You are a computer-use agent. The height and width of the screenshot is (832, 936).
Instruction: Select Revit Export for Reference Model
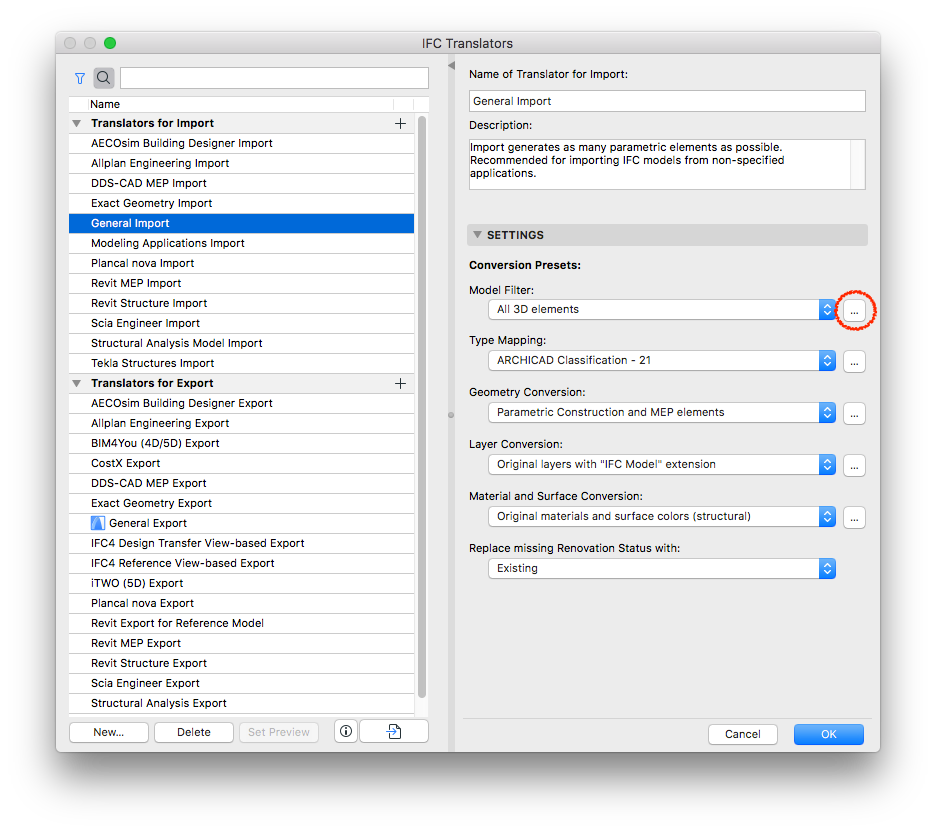[242, 623]
